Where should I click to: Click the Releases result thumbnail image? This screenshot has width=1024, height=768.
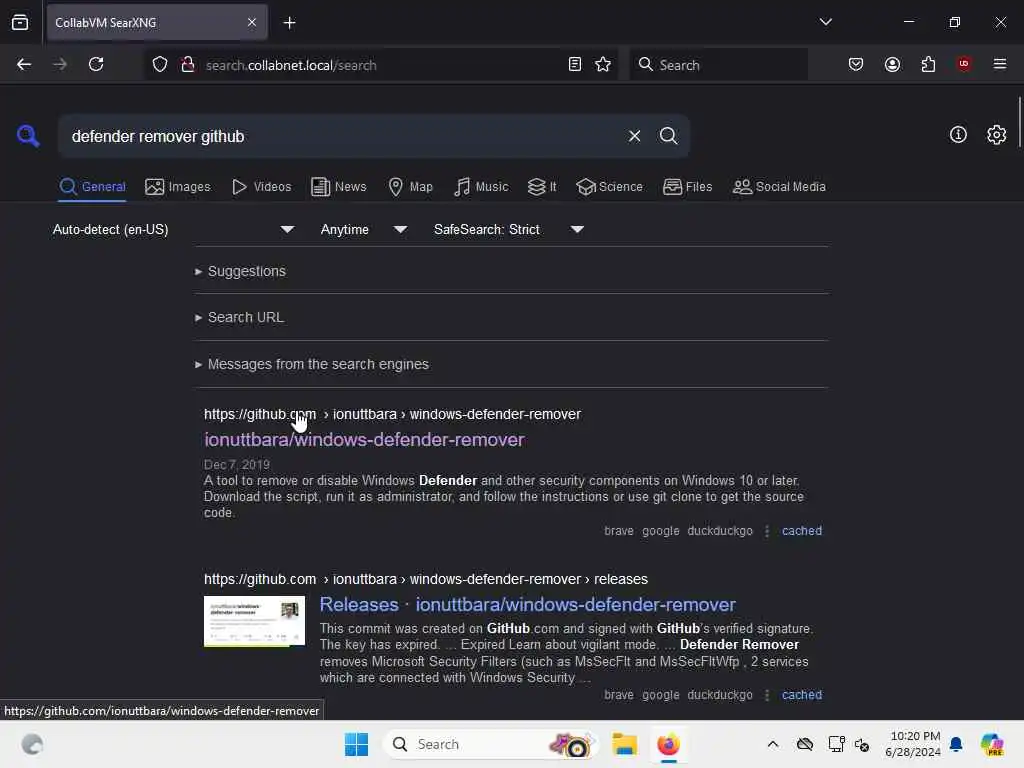click(x=254, y=621)
